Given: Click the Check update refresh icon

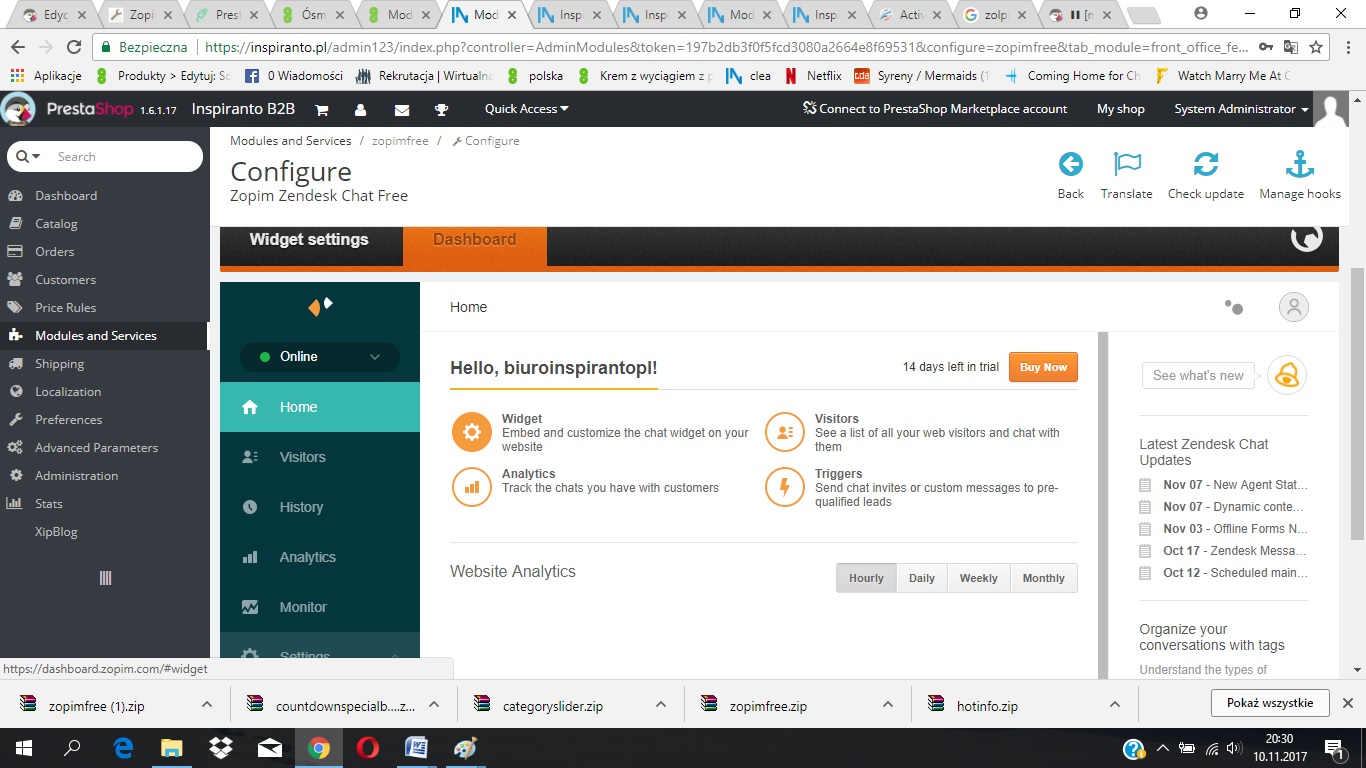Looking at the screenshot, I should [x=1206, y=164].
